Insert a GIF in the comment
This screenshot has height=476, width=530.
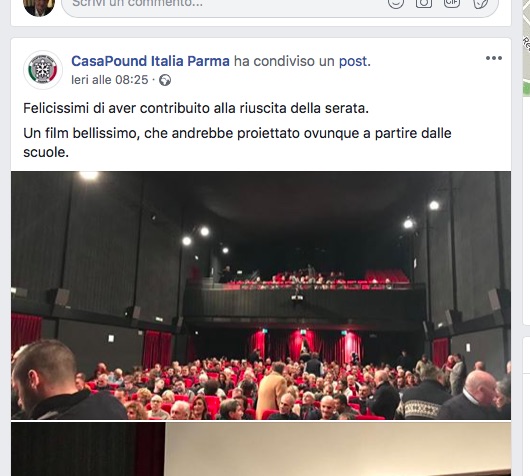[452, 3]
